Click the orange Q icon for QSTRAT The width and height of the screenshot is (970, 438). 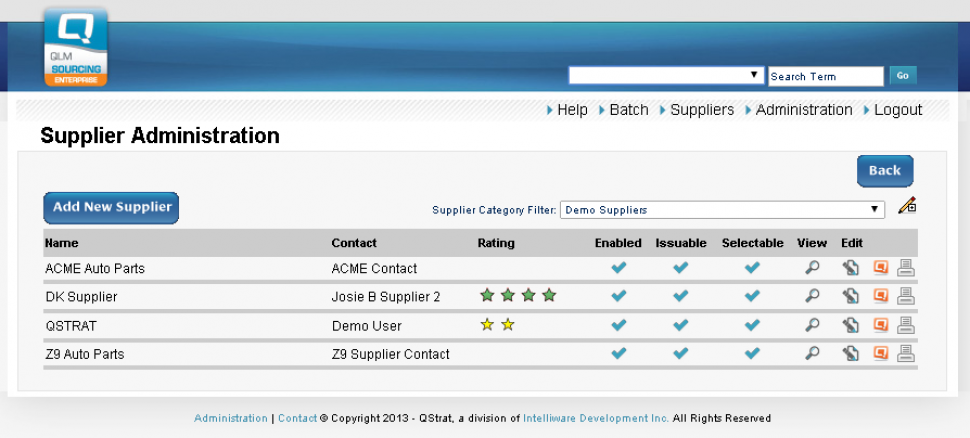881,325
